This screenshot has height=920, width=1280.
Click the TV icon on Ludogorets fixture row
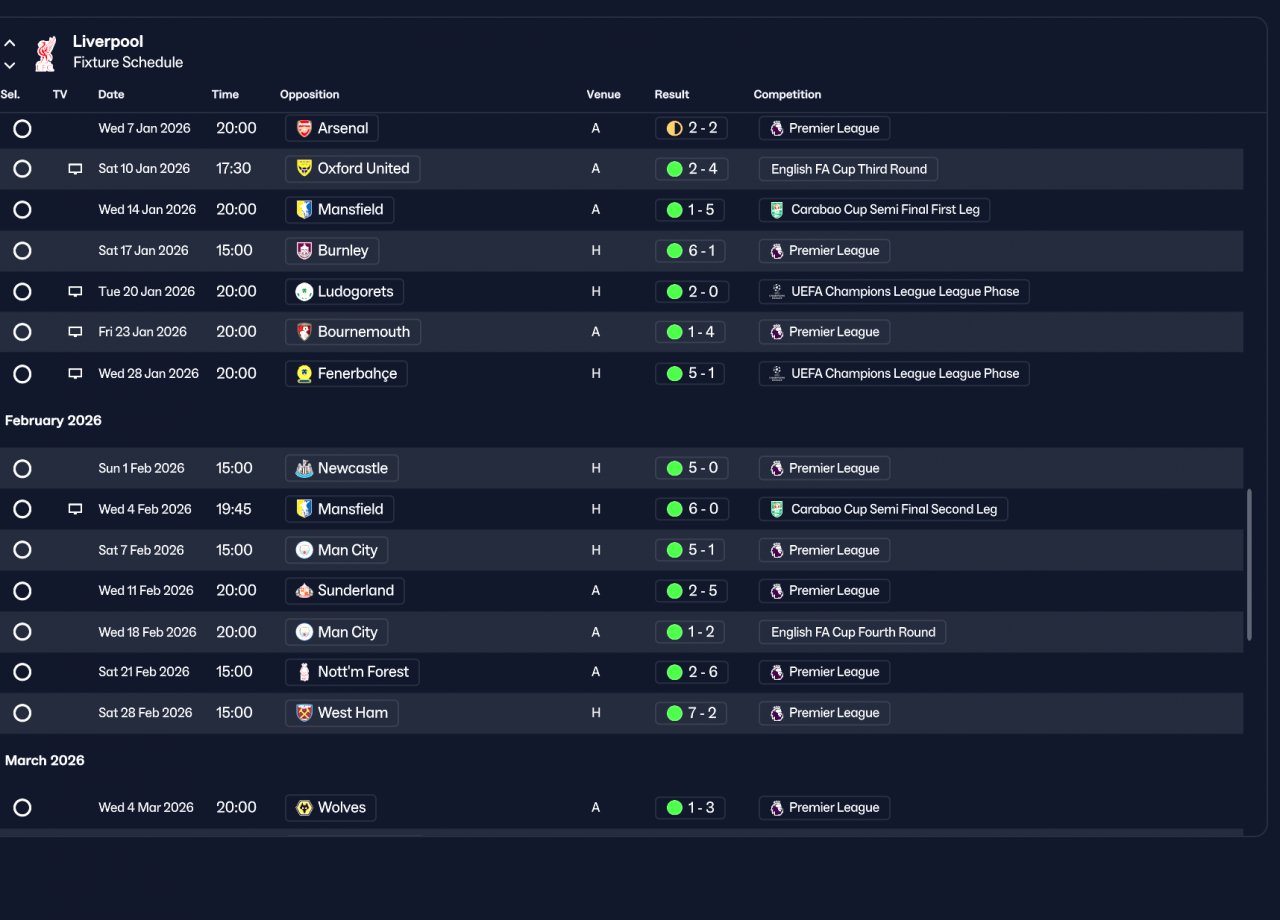[75, 292]
